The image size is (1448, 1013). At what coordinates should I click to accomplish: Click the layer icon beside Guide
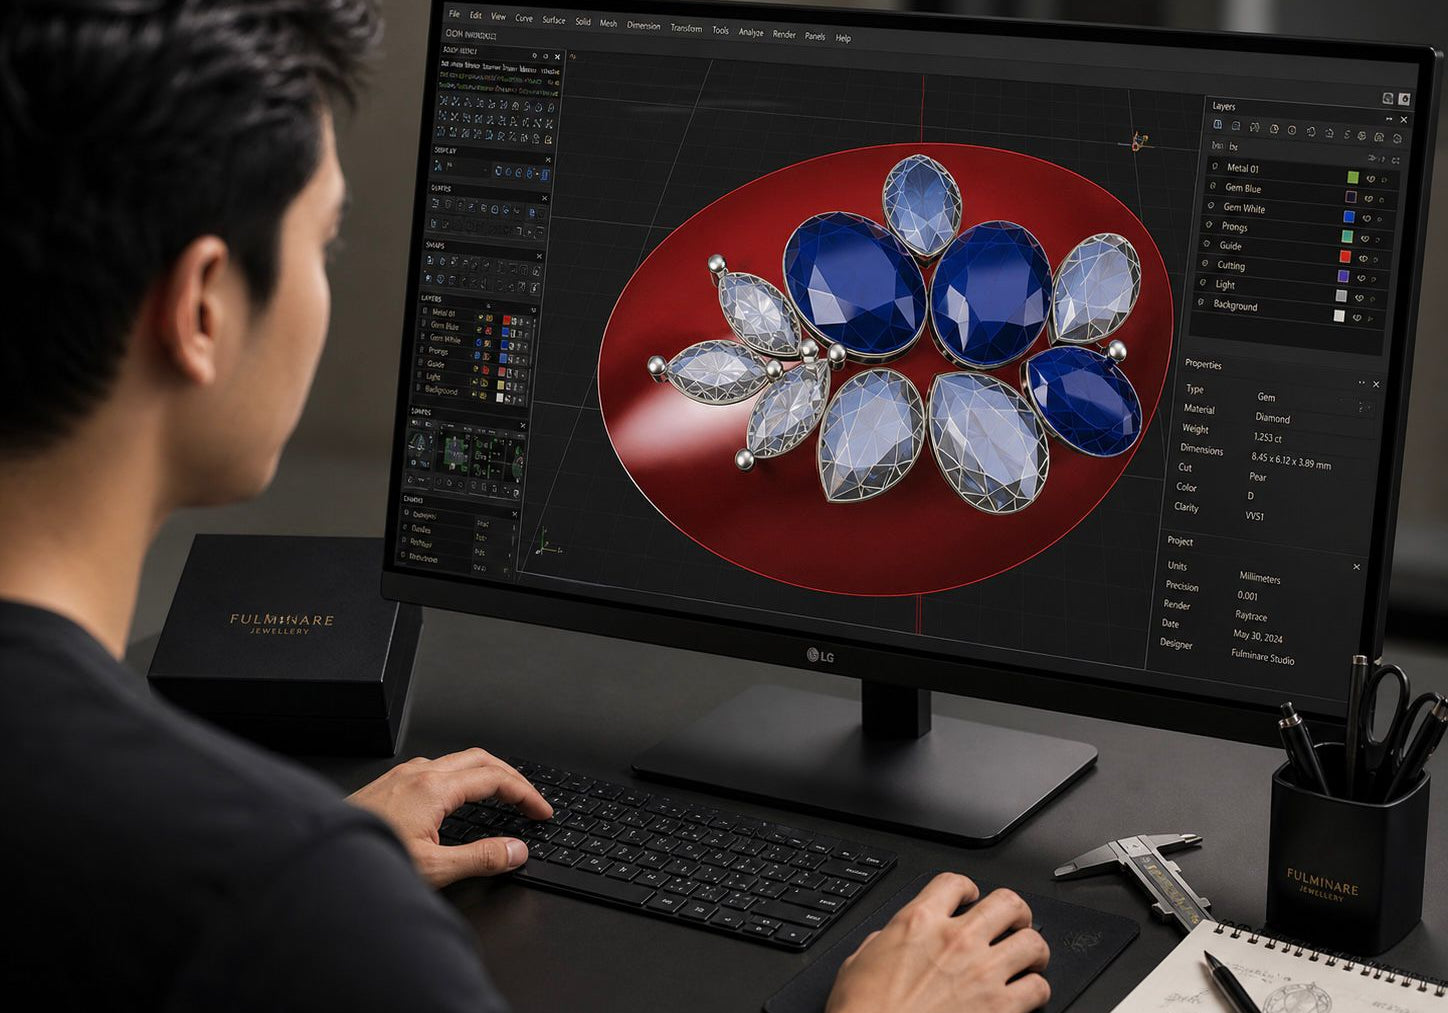point(1208,244)
